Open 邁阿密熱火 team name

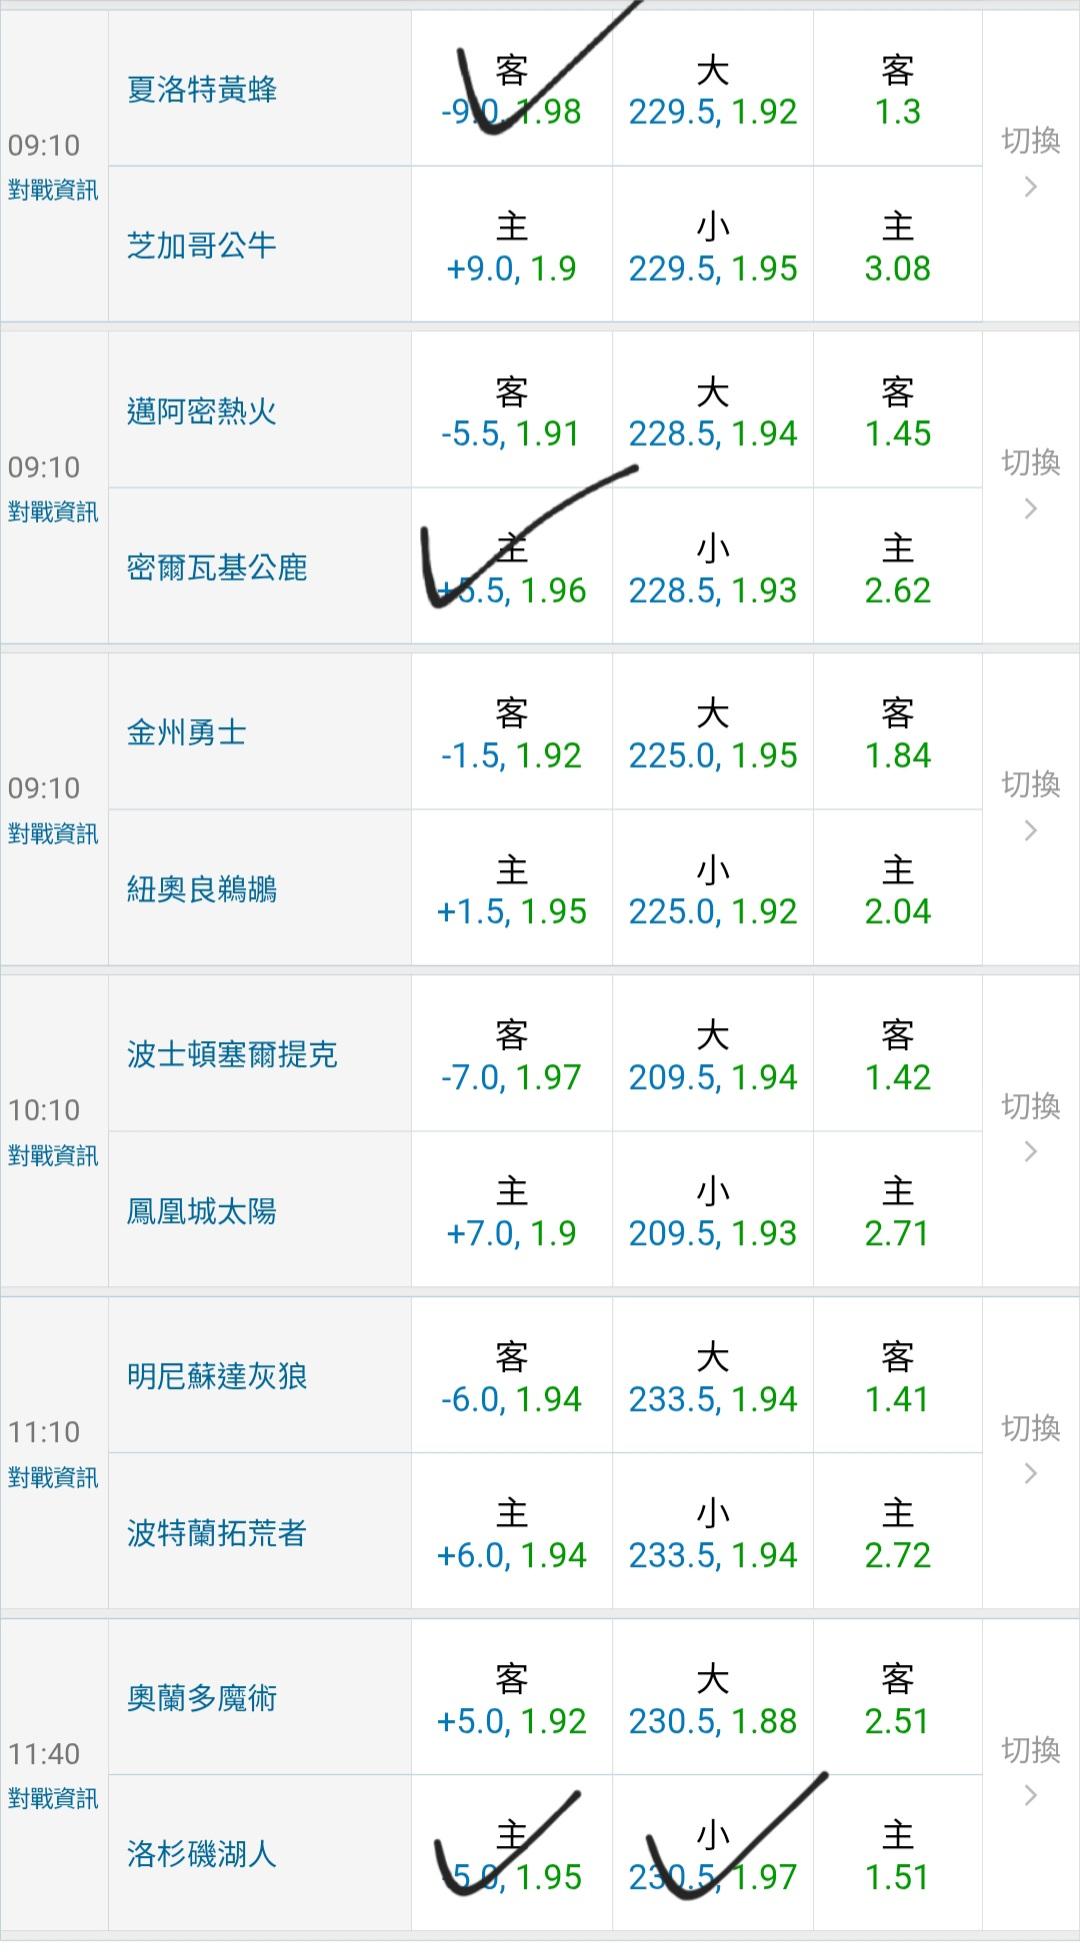click(201, 411)
